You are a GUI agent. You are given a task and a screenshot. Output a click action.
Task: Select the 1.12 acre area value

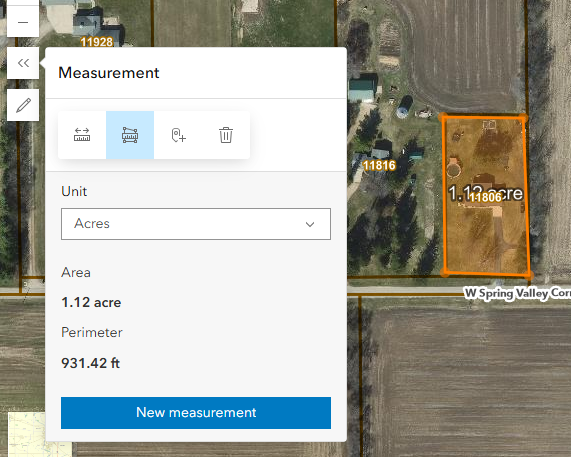[x=91, y=302]
